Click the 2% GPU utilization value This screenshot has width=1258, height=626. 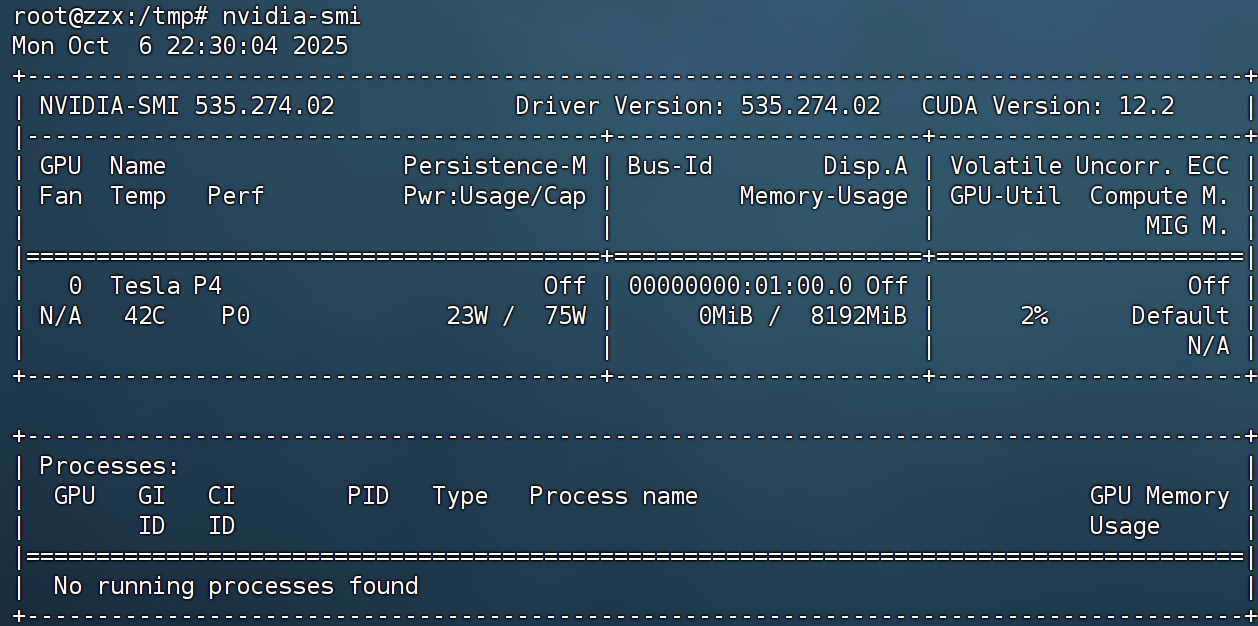tap(1034, 316)
